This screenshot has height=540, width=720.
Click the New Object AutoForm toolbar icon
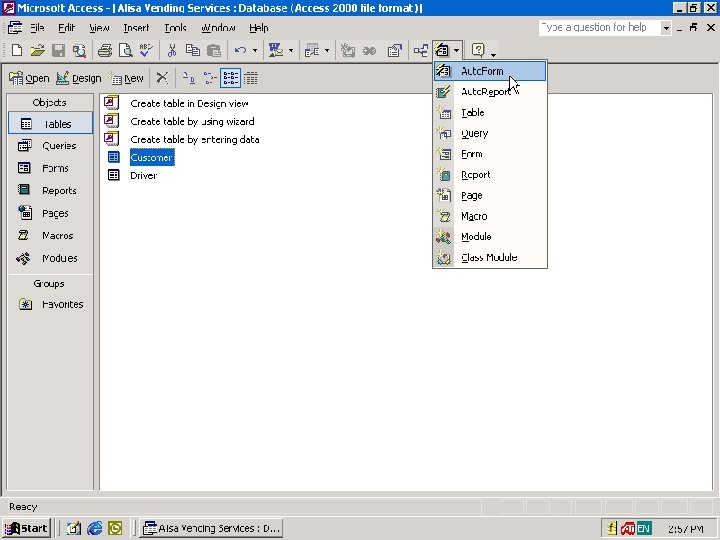442,50
